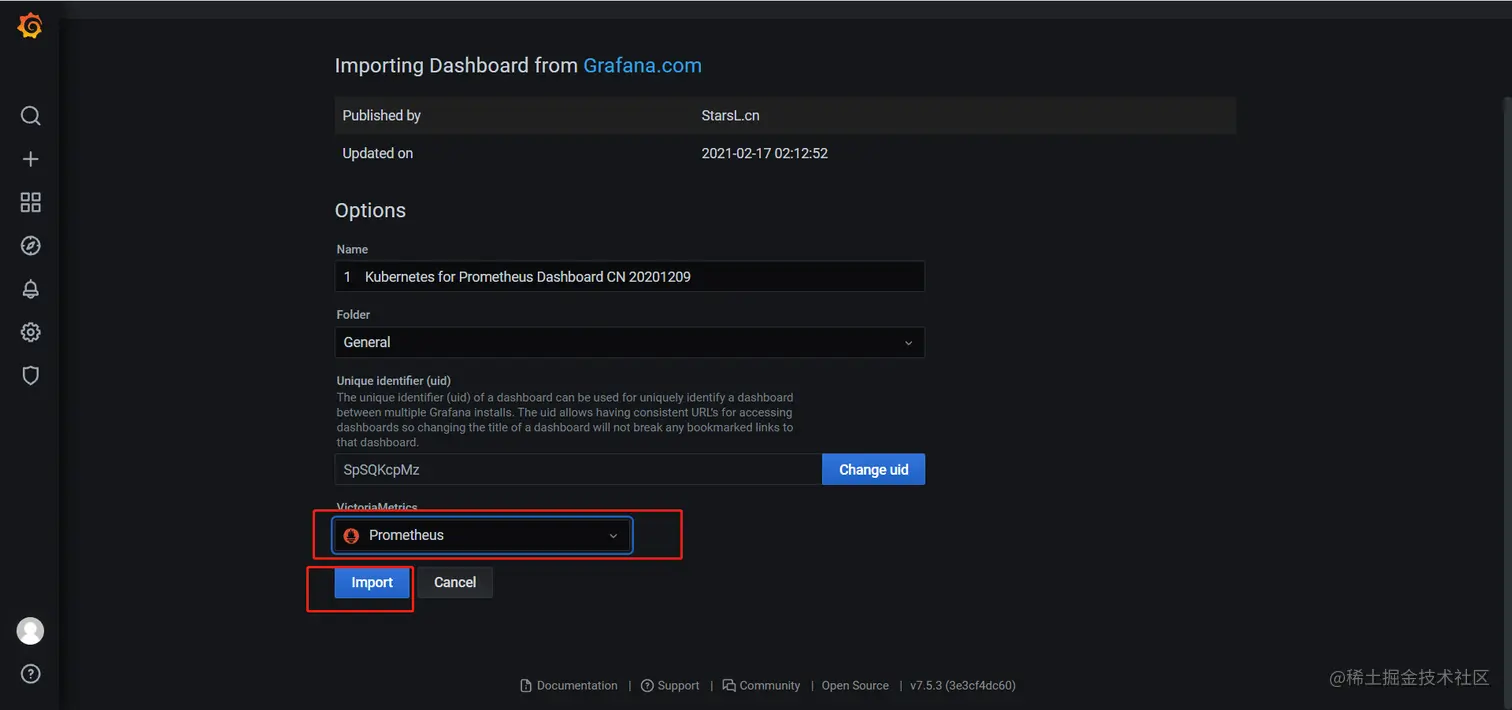Open the Explore compass icon

click(x=30, y=246)
